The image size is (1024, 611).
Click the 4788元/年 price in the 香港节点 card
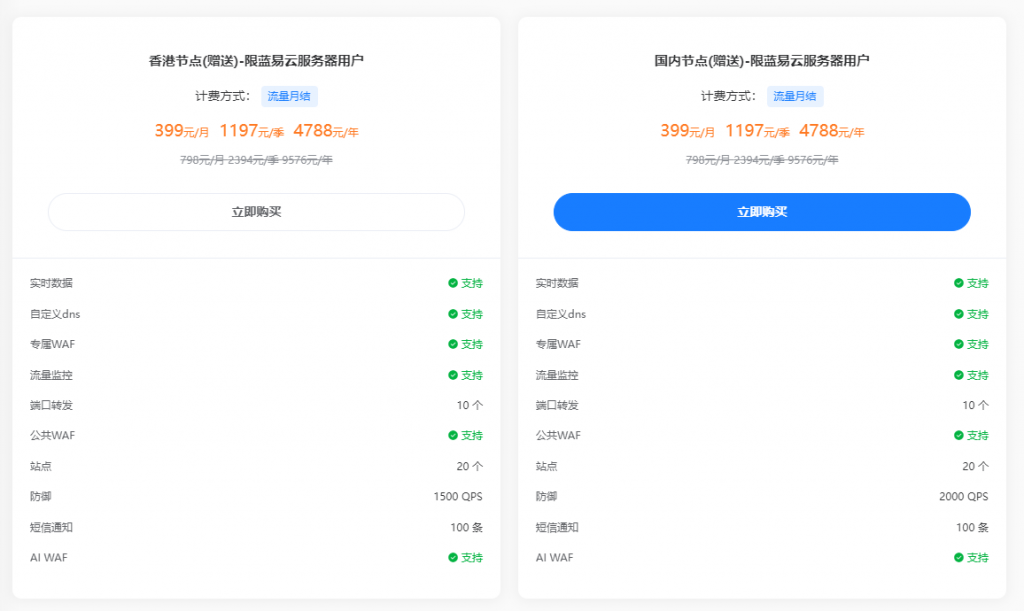coord(326,131)
